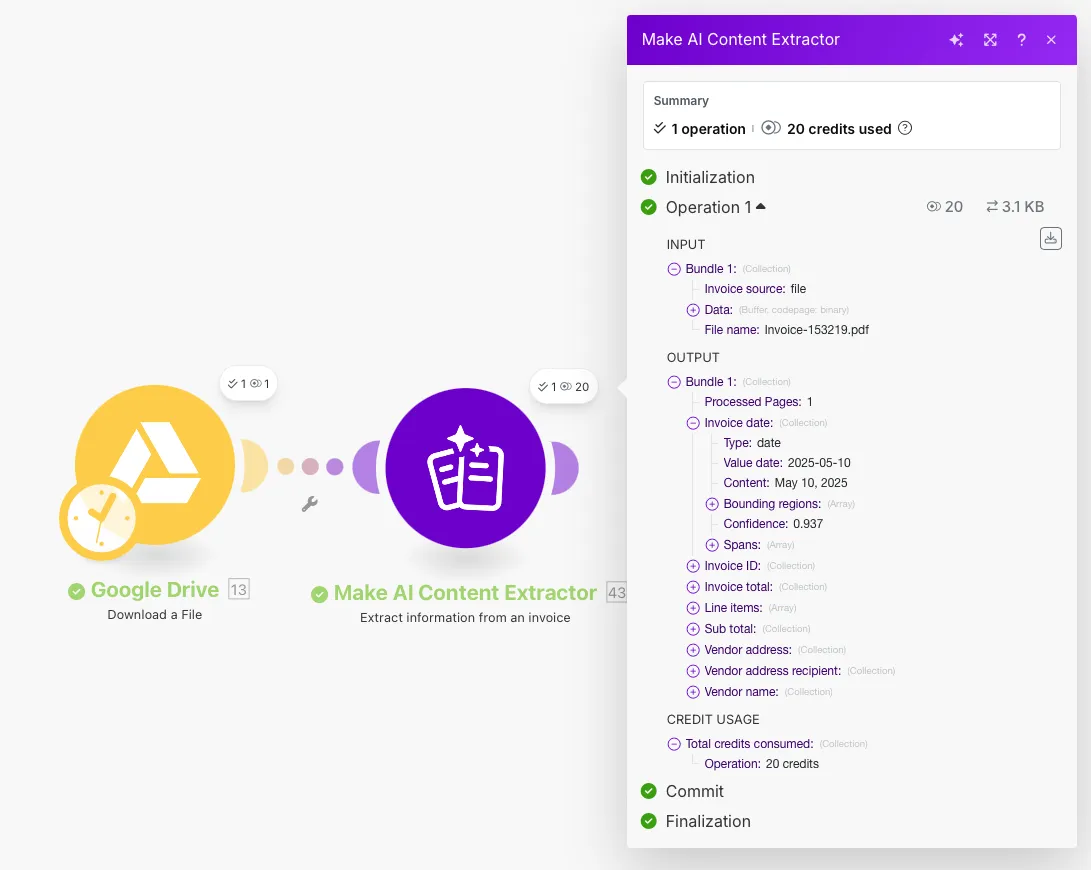1091x870 pixels.
Task: Click the credits info help icon
Action: click(x=905, y=128)
